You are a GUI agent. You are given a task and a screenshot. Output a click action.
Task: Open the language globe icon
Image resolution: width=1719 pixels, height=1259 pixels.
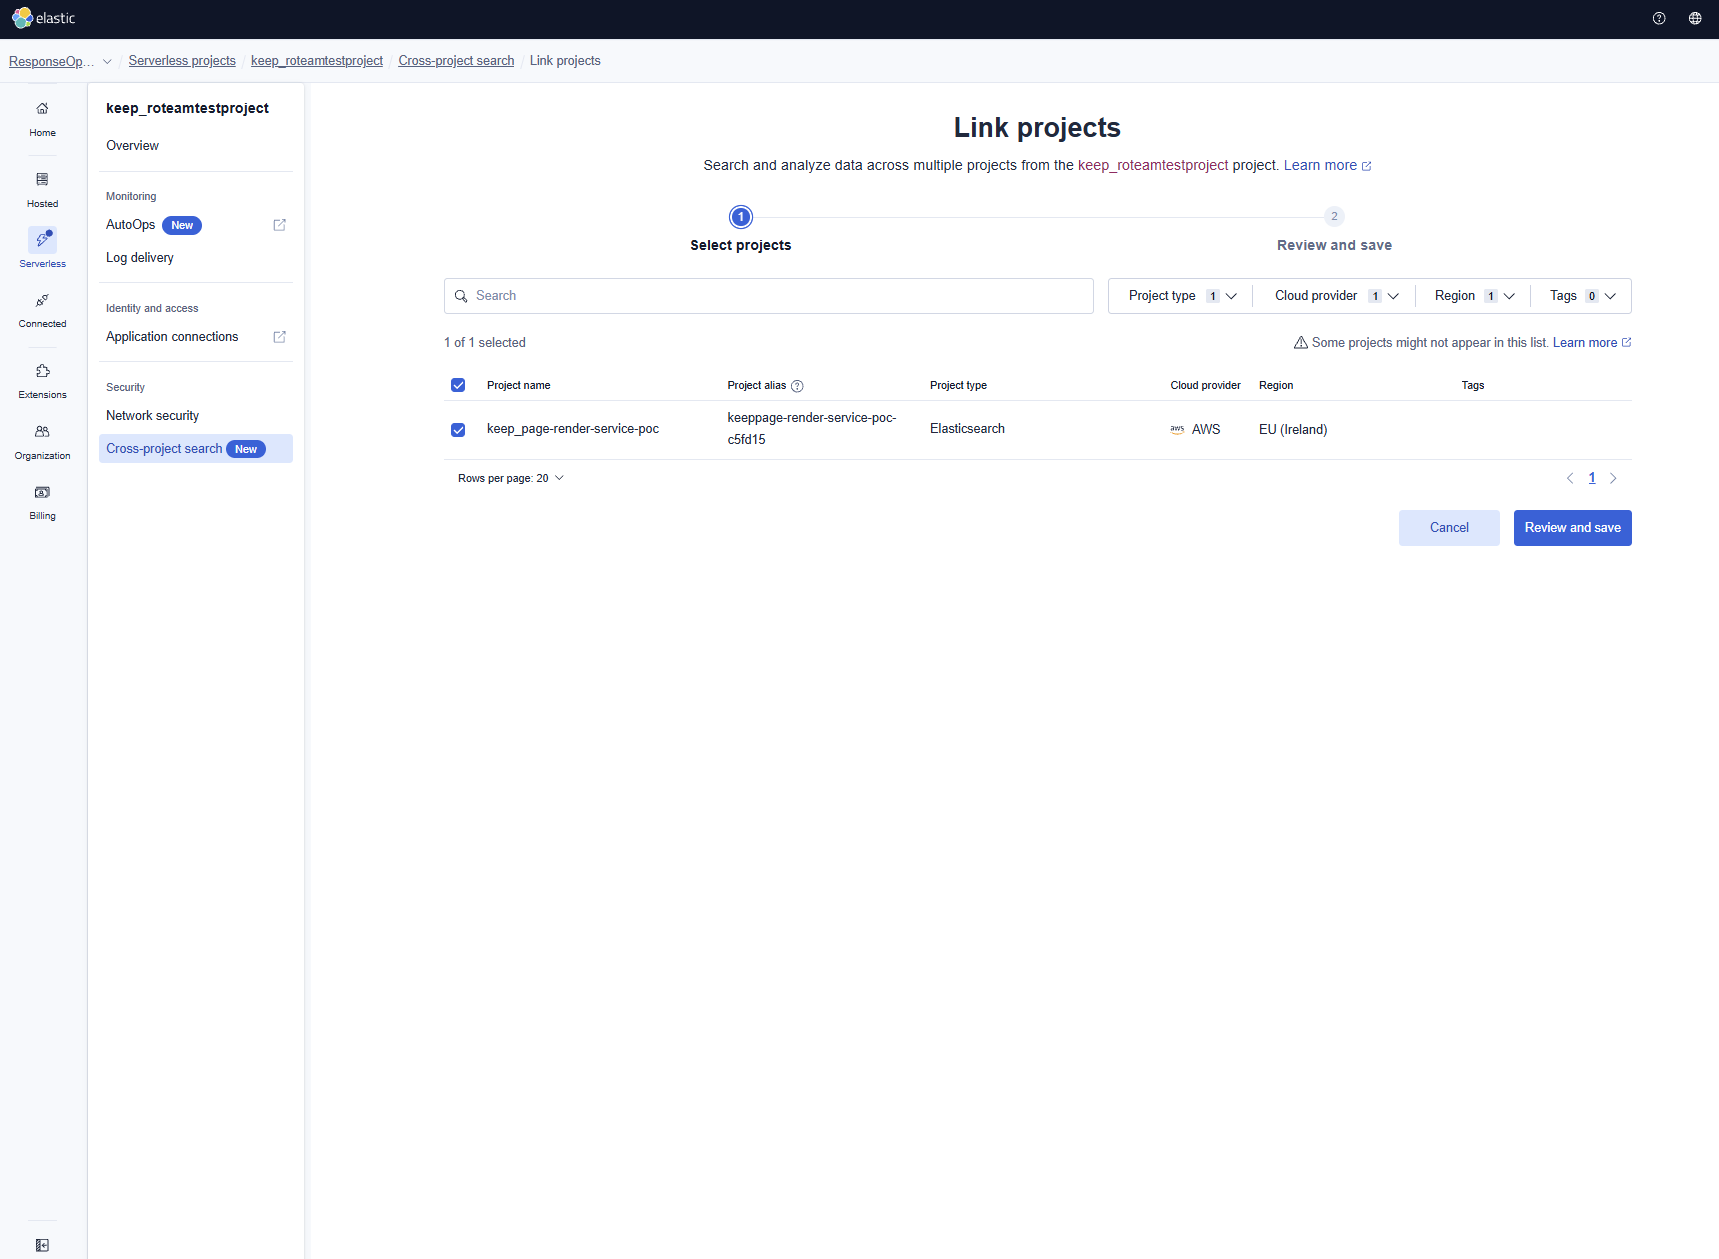[1695, 18]
